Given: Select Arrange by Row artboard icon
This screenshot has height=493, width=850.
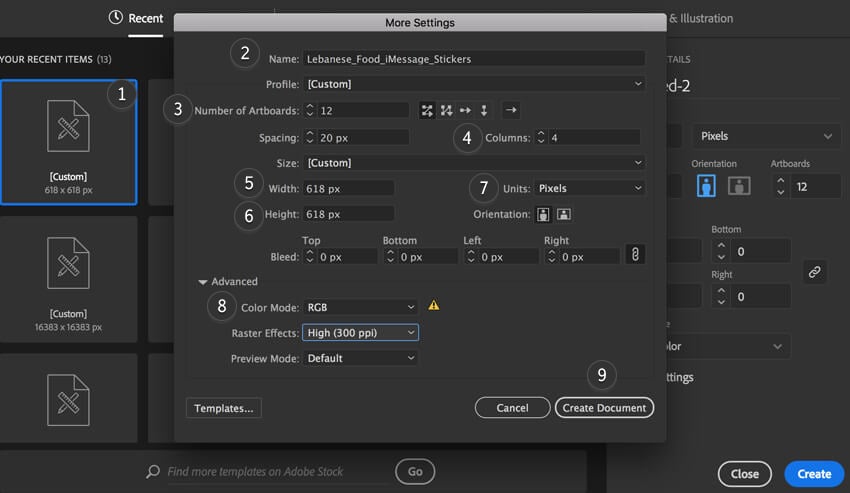Looking at the screenshot, I should click(x=465, y=111).
